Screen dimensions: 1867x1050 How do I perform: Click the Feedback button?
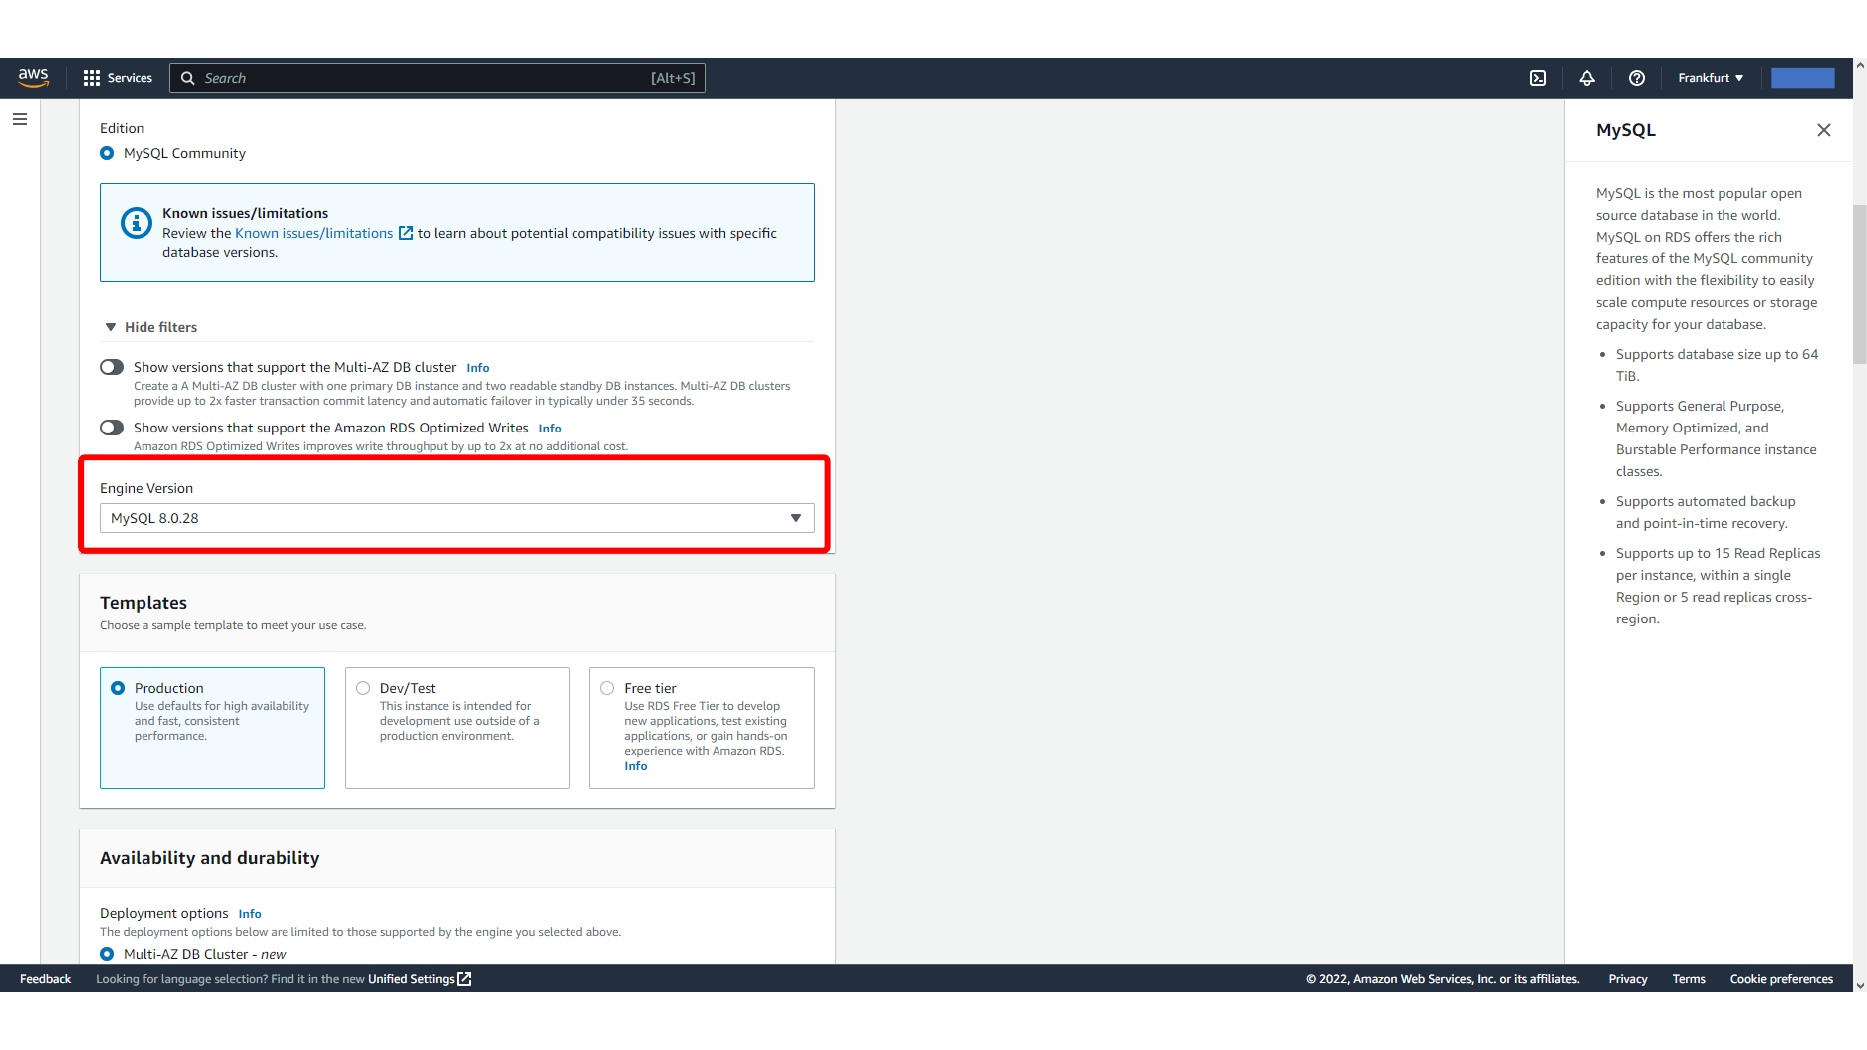tap(45, 979)
